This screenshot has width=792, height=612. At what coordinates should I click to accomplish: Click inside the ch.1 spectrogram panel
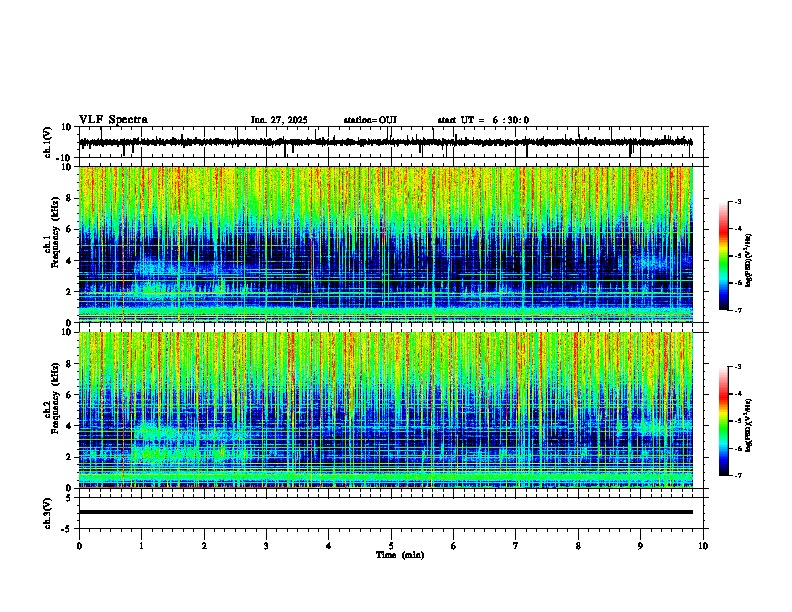click(x=386, y=244)
